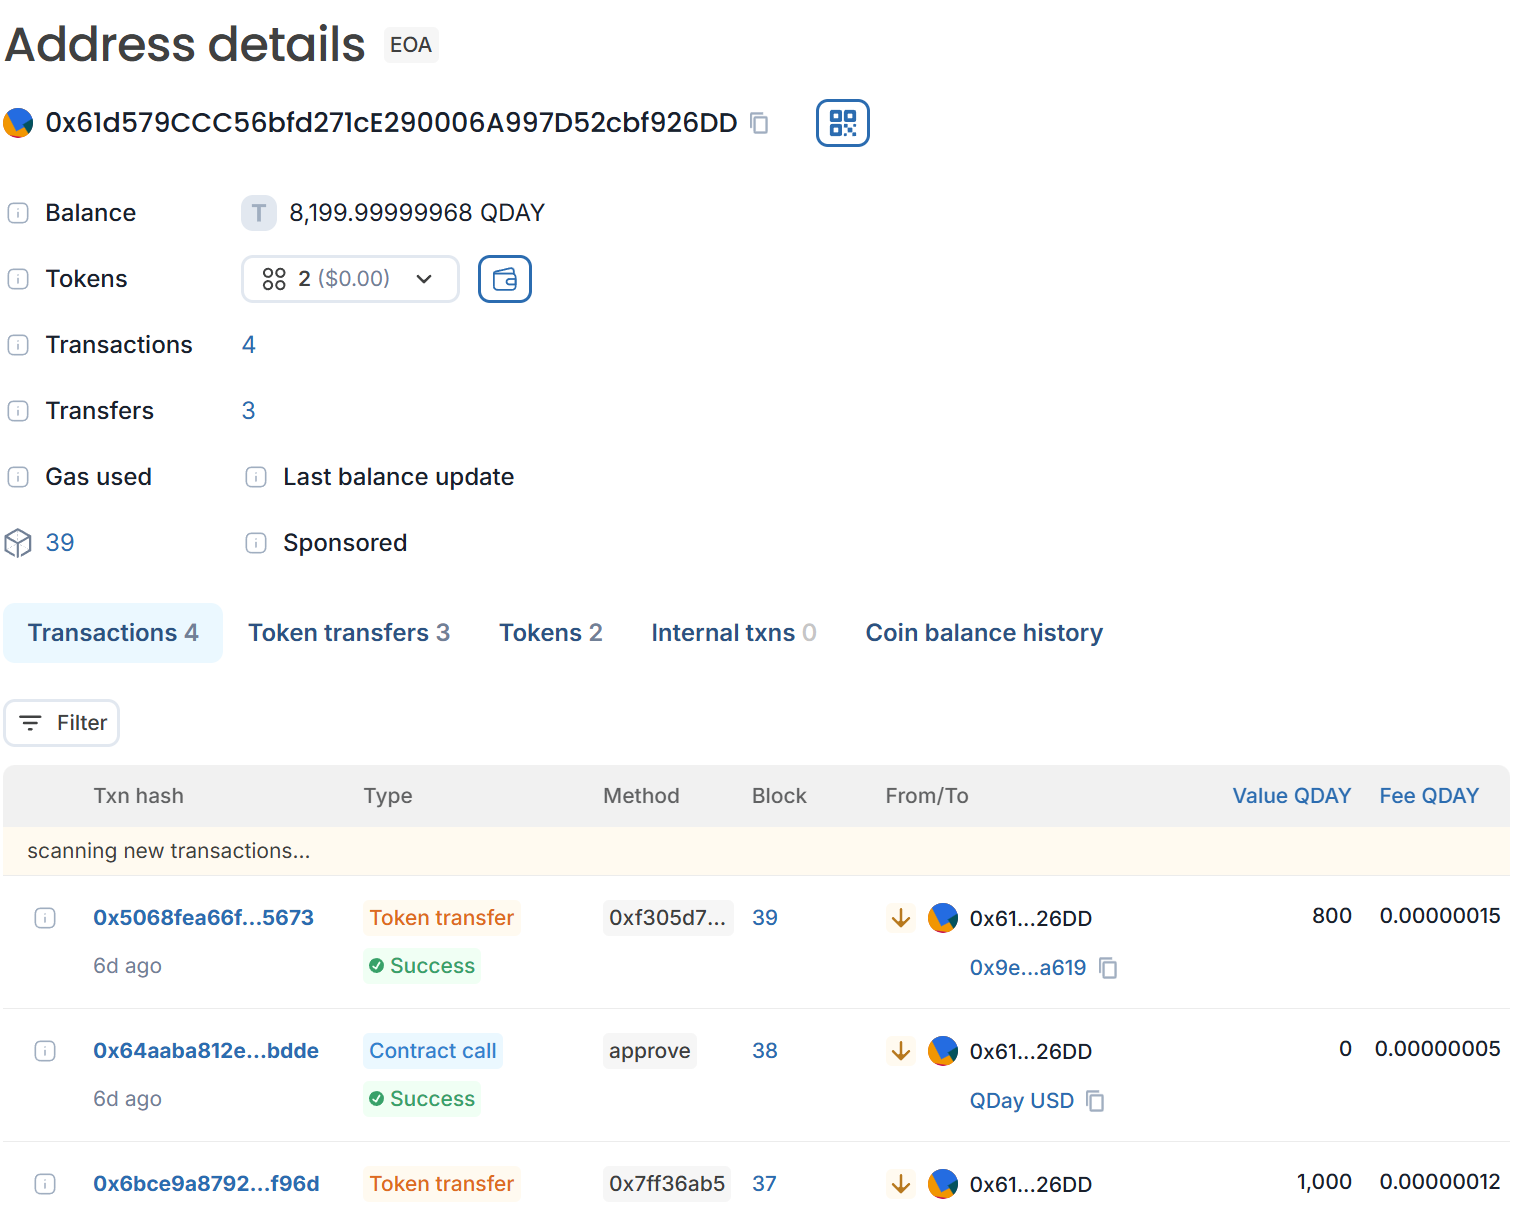
Task: Open the Internal txns 0 tab
Action: click(x=734, y=633)
